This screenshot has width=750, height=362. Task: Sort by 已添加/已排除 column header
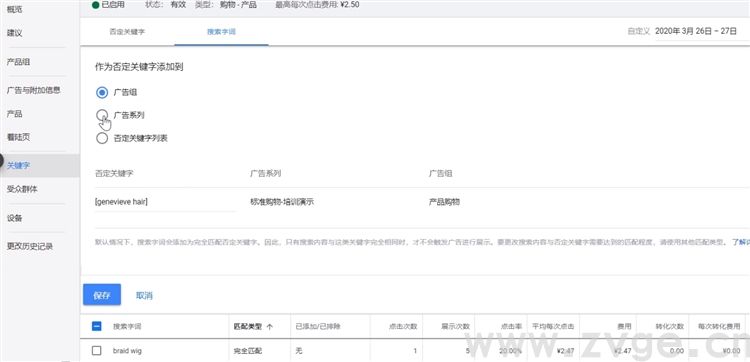click(318, 327)
